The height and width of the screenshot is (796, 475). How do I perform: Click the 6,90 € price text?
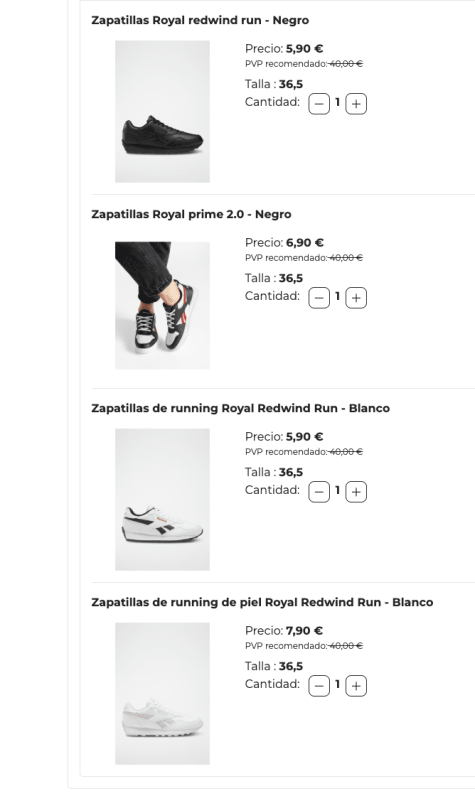(304, 243)
